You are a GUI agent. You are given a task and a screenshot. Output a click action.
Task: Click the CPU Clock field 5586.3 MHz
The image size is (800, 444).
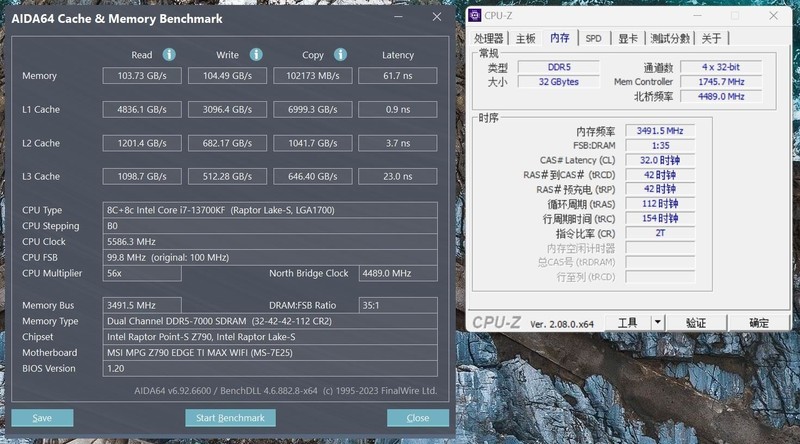pyautogui.click(x=270, y=241)
